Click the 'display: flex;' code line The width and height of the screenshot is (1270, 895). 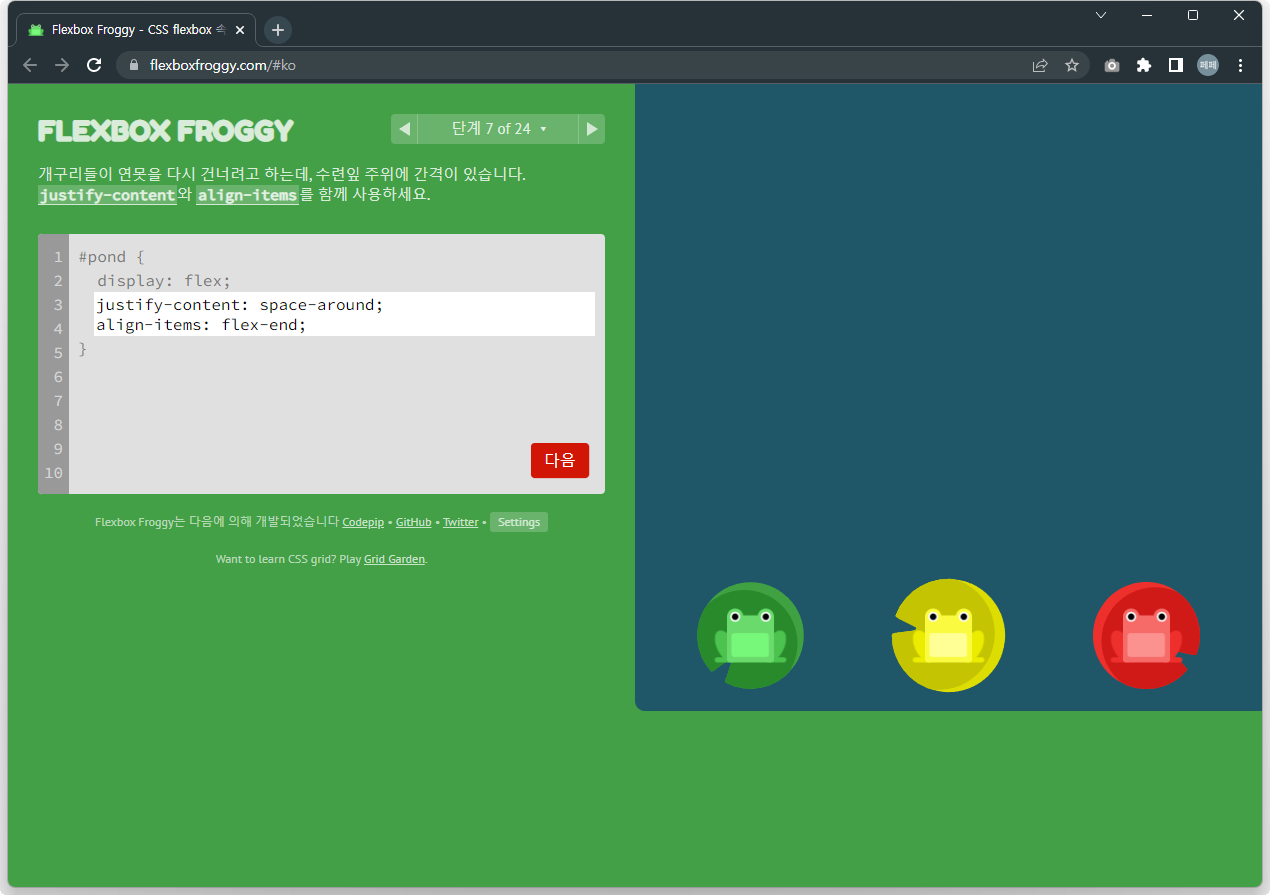click(x=164, y=281)
